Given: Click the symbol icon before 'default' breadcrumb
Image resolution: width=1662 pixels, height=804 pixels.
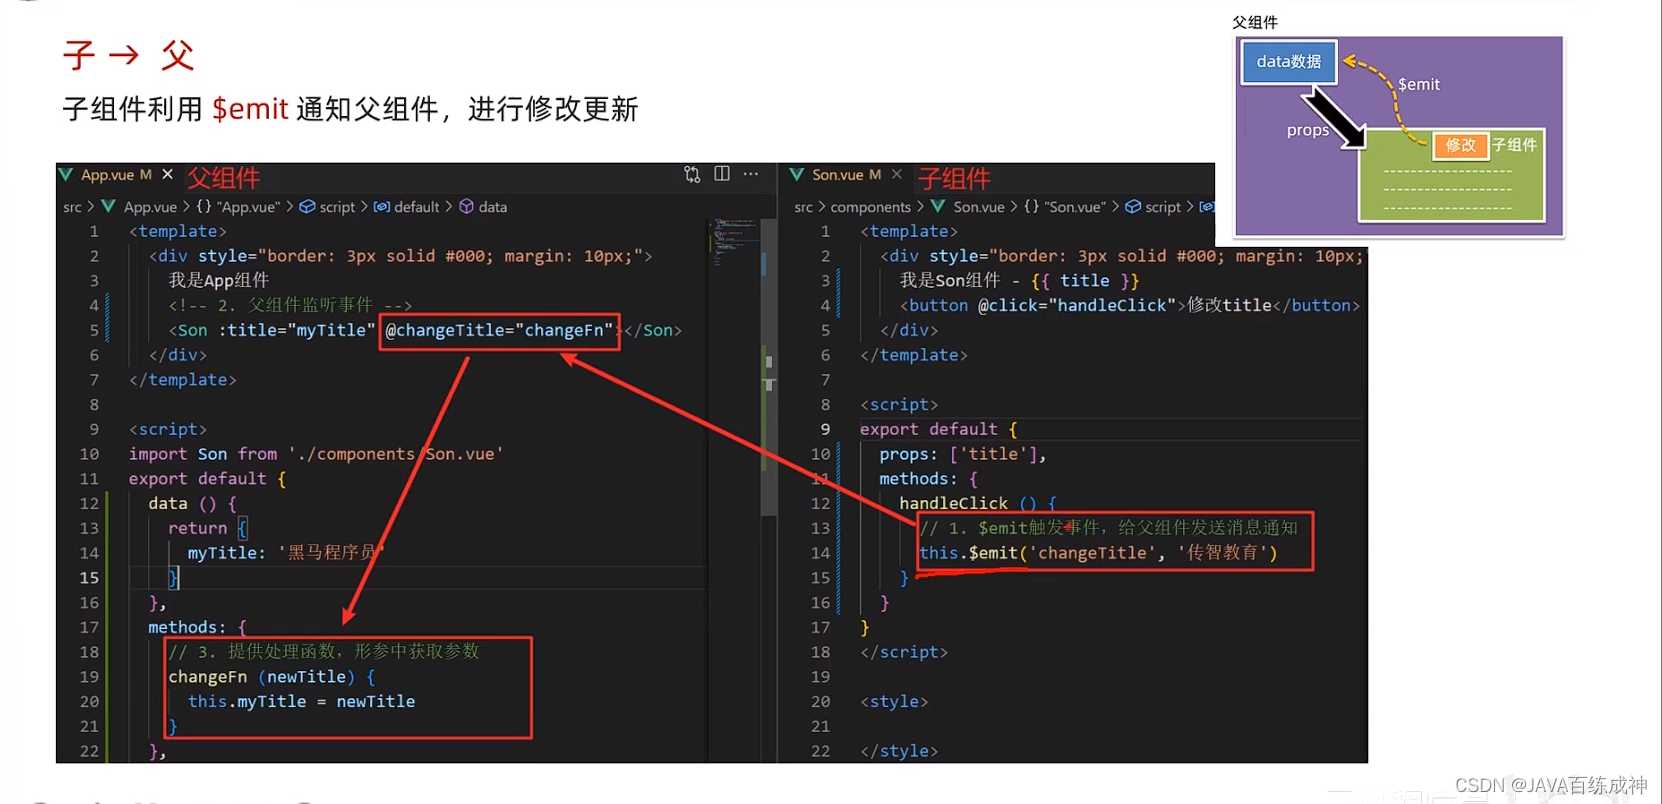Looking at the screenshot, I should [x=381, y=207].
